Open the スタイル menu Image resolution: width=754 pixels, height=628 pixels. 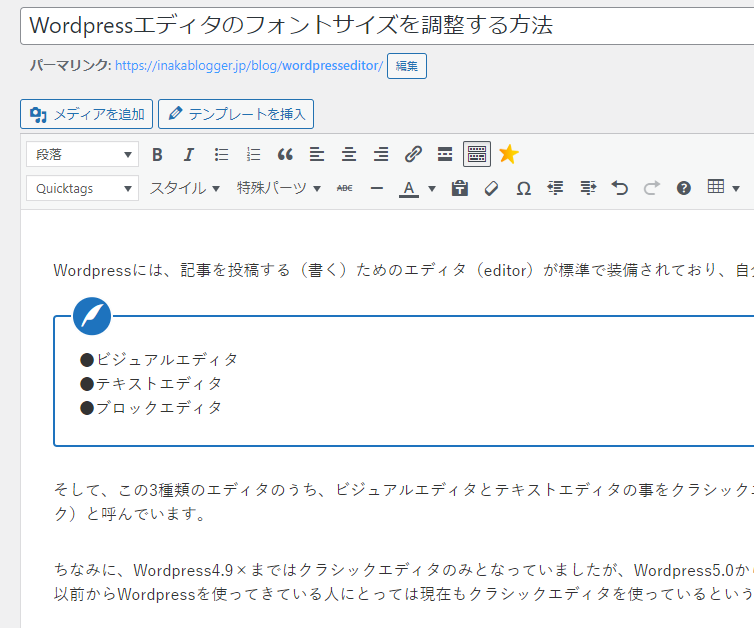point(184,188)
